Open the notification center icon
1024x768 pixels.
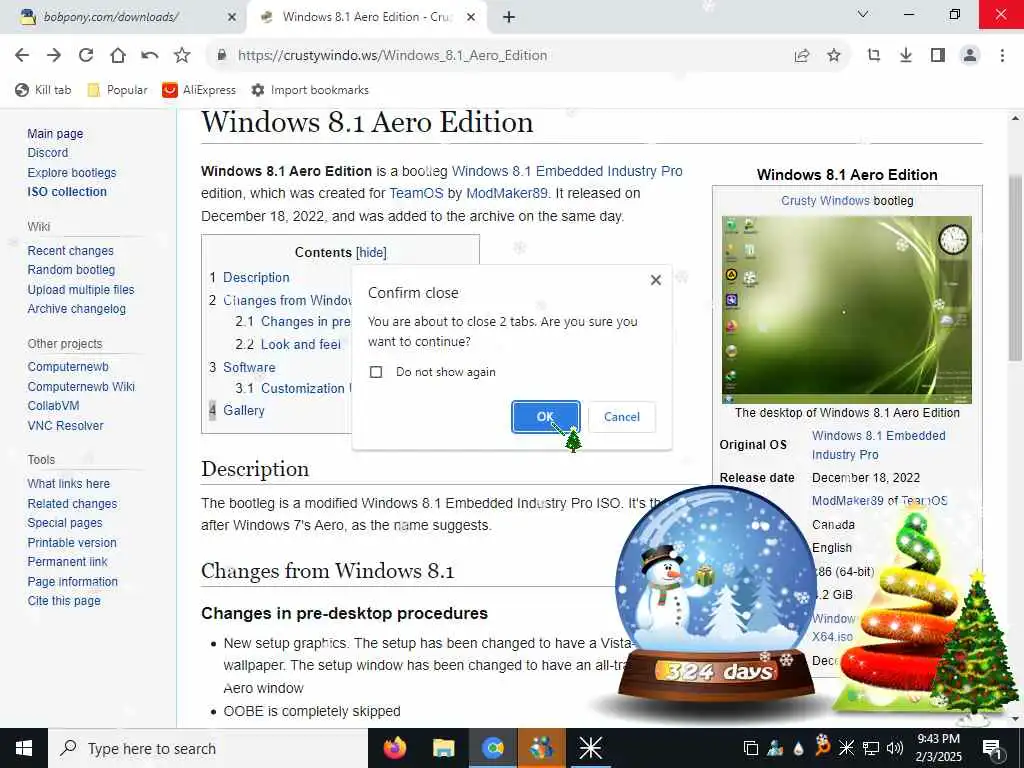[x=992, y=748]
